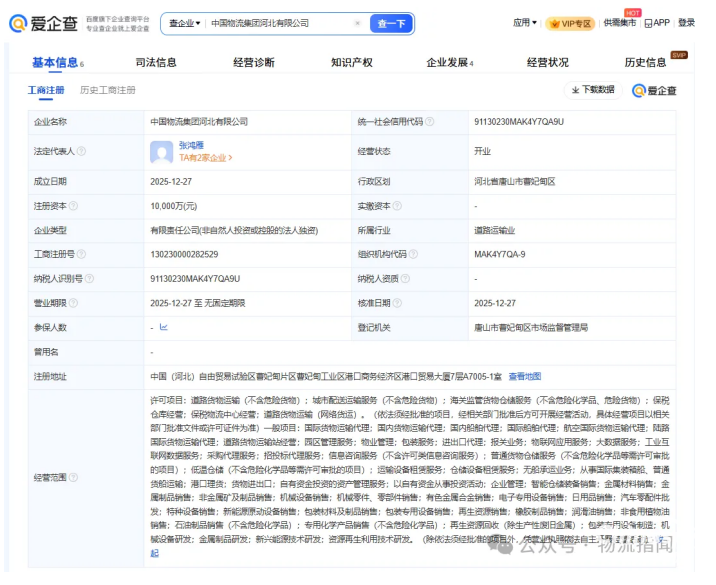Switch to the 经营诊断 tab
This screenshot has height=585, width=716.
(254, 63)
